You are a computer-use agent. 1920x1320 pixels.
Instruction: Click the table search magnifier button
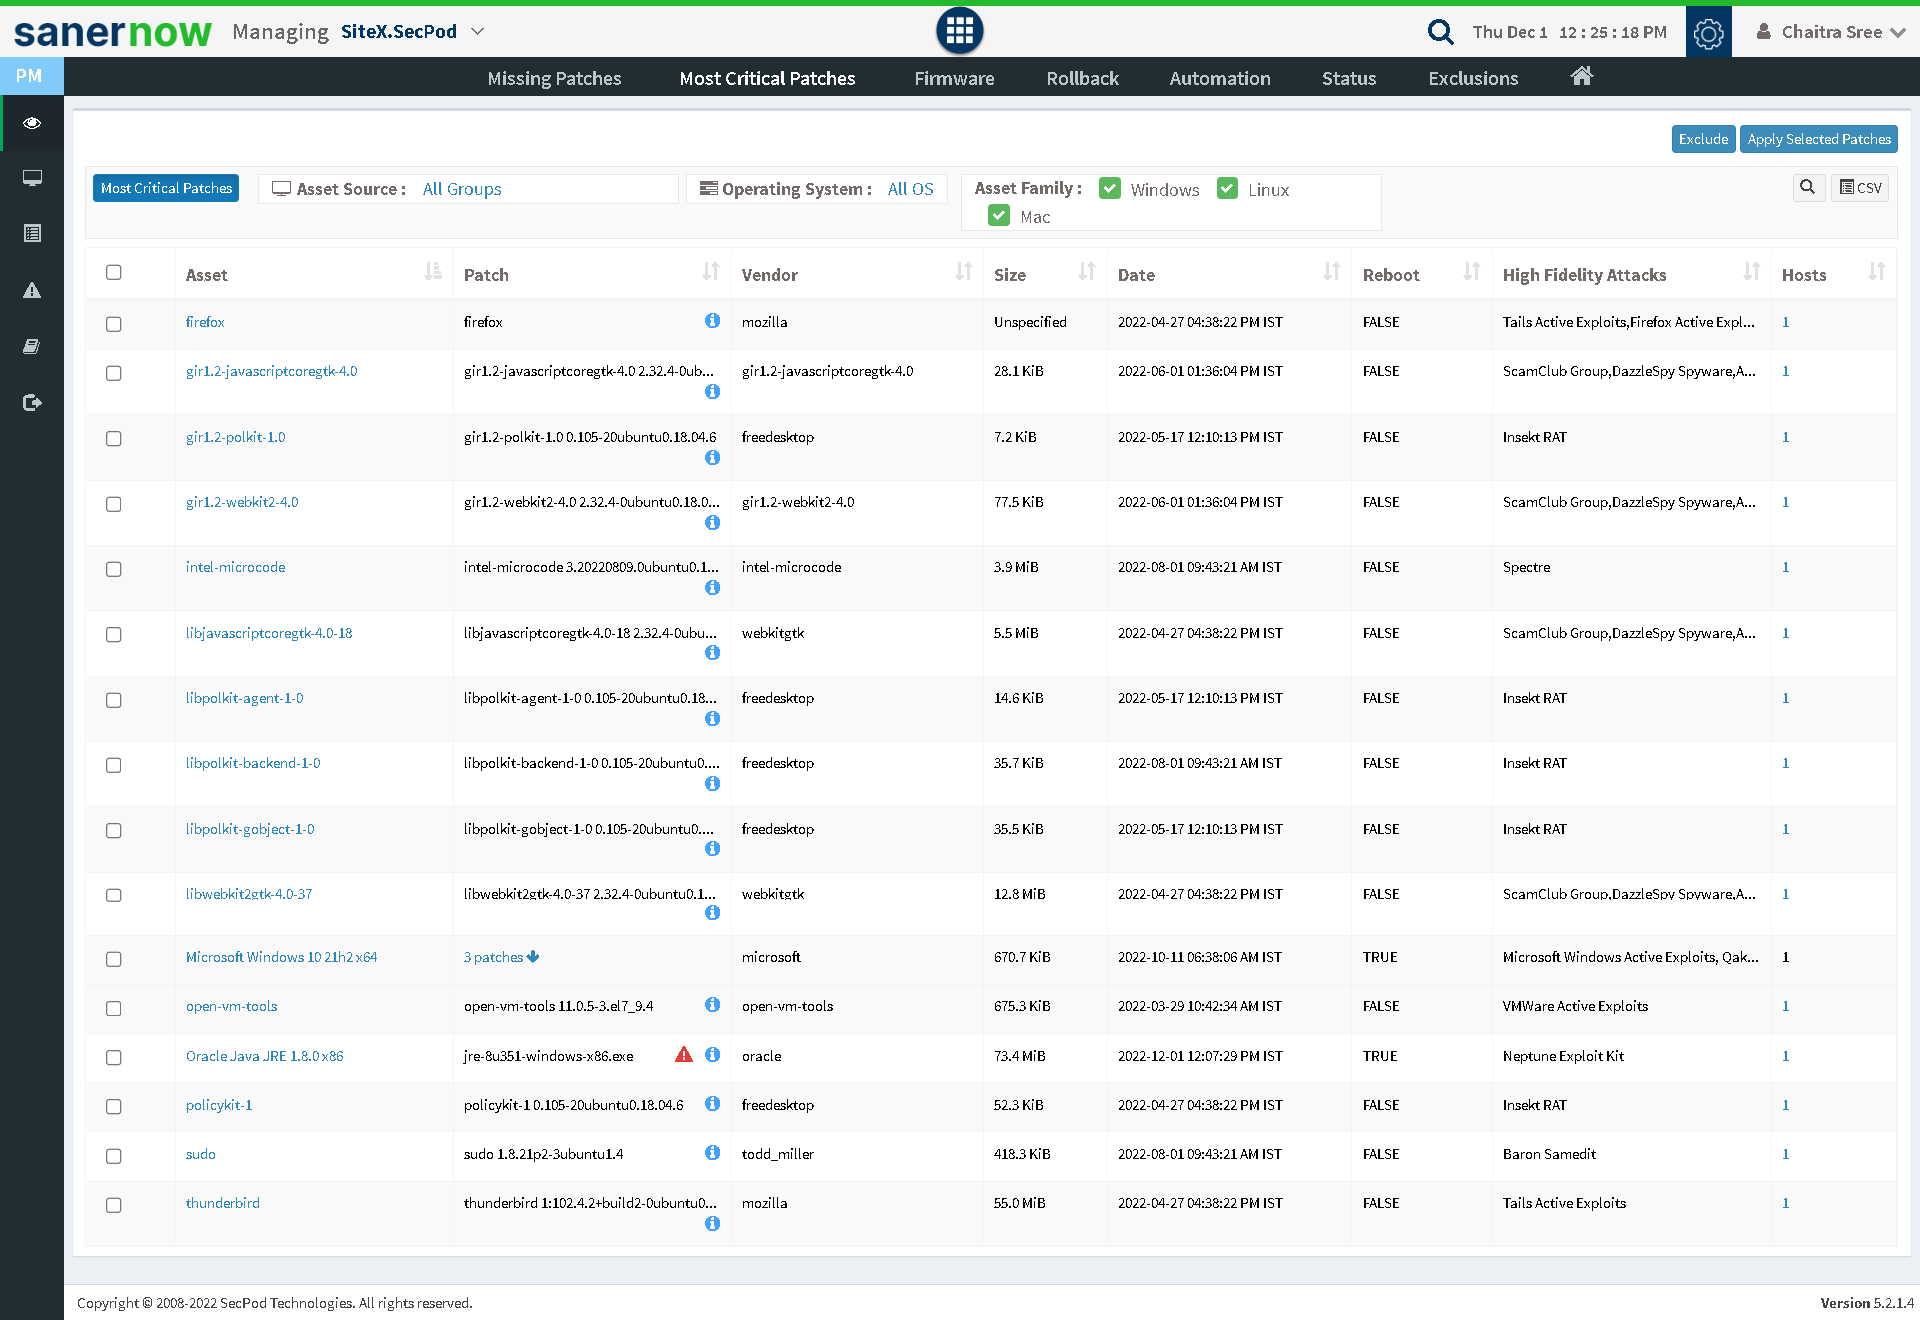tap(1807, 187)
